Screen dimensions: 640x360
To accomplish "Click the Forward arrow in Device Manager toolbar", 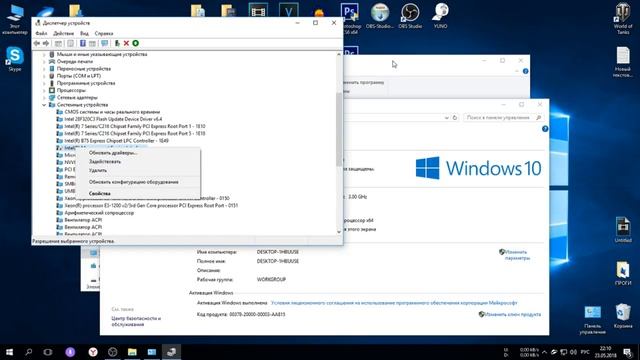I will (x=46, y=43).
